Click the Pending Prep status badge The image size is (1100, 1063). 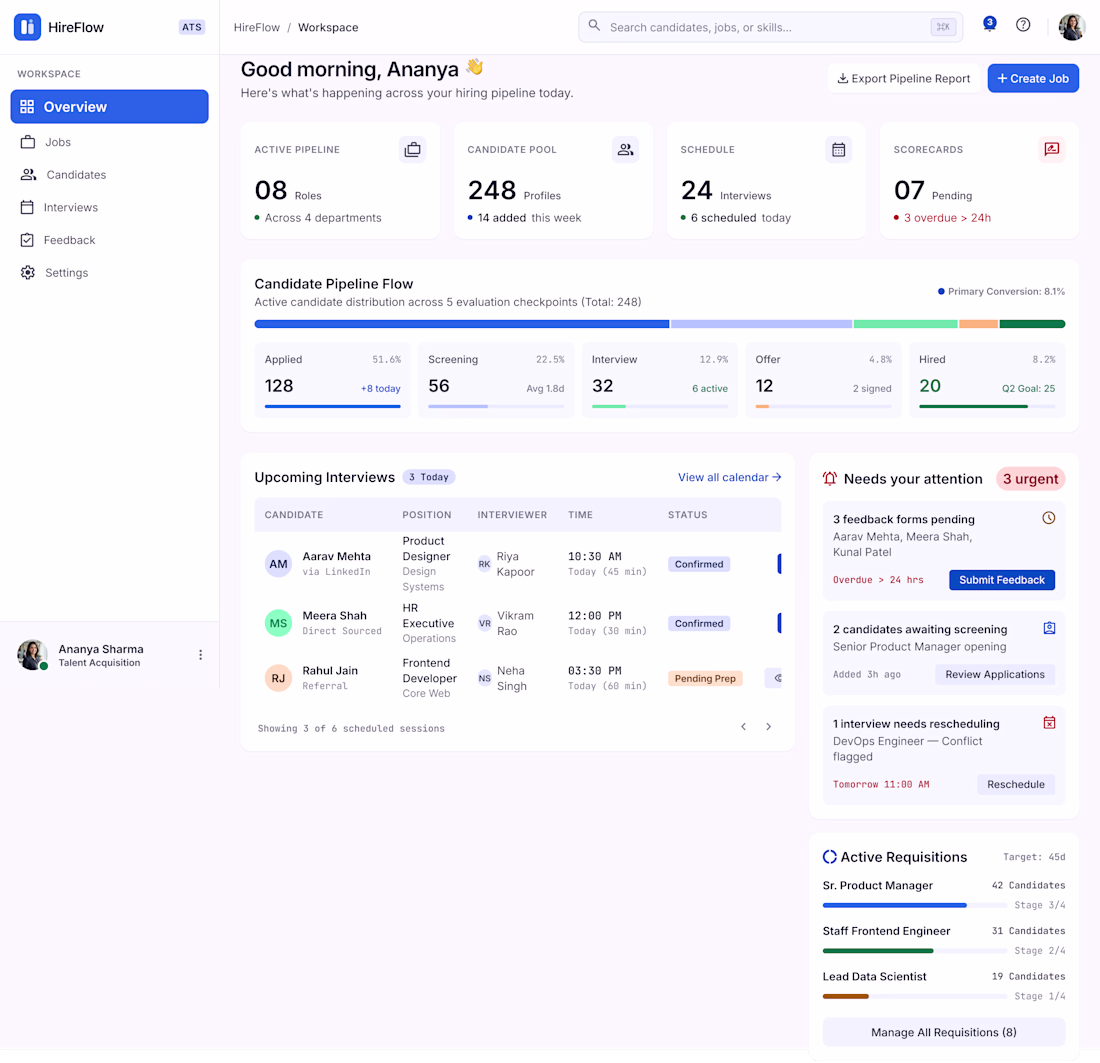(x=705, y=678)
